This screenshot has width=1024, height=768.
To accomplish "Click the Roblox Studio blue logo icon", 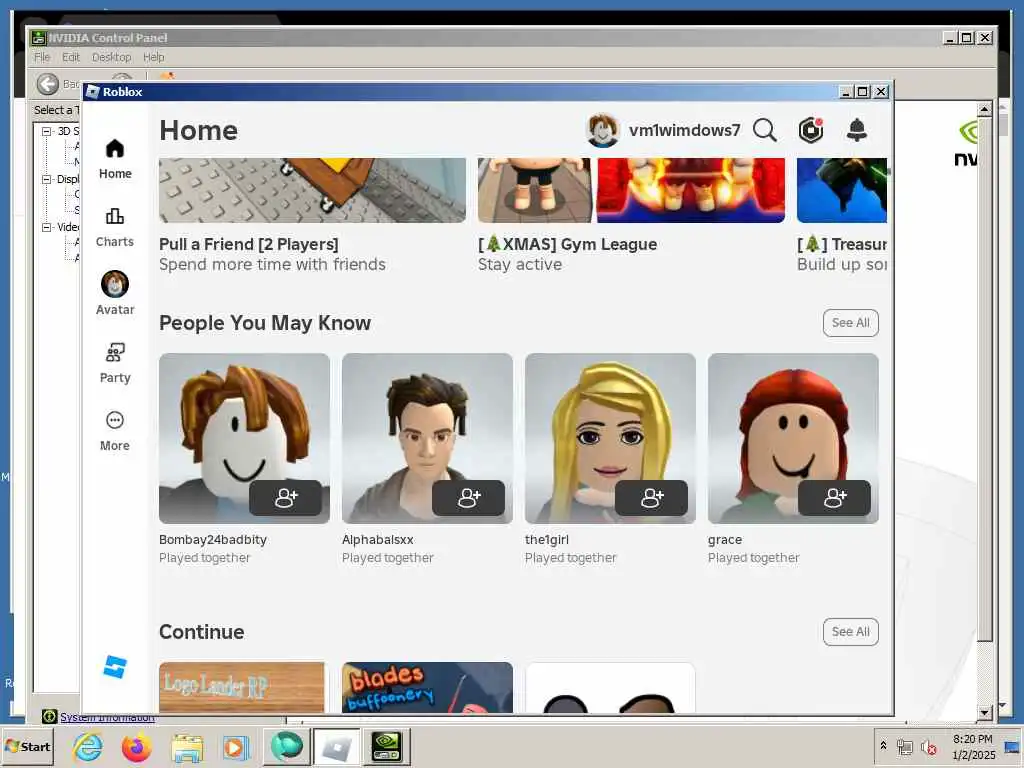I will pyautogui.click(x=115, y=667).
